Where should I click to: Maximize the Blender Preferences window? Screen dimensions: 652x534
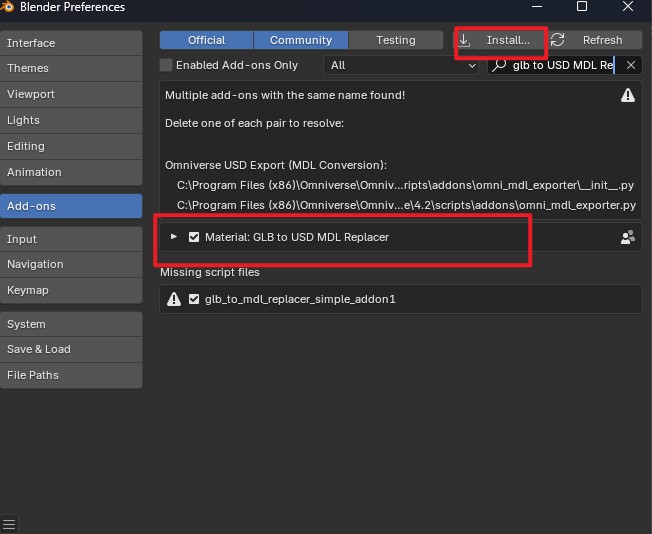(582, 7)
